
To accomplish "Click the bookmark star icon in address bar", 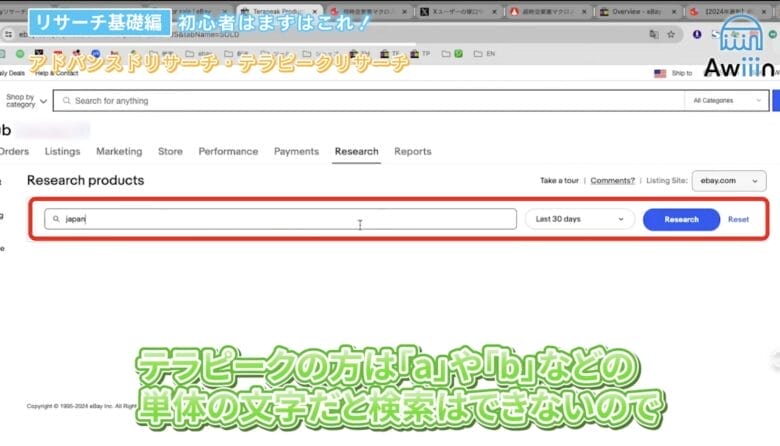I will 671,34.
